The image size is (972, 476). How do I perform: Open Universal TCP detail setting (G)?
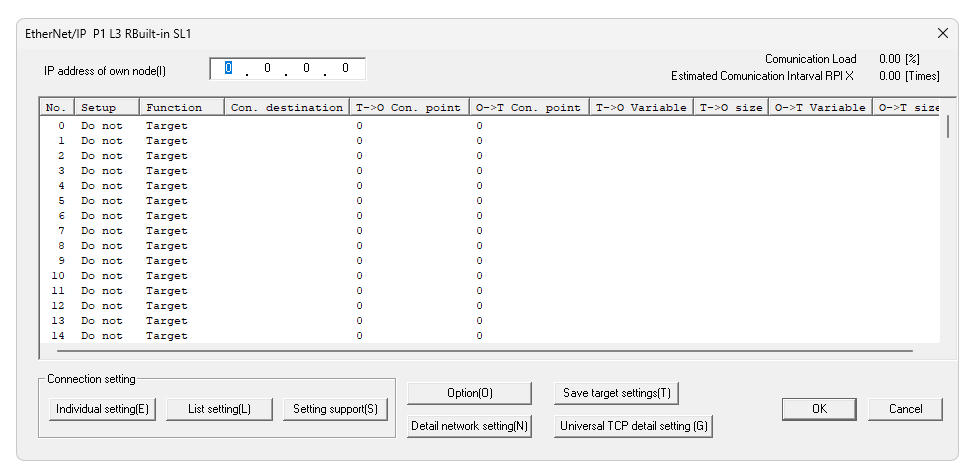[634, 426]
